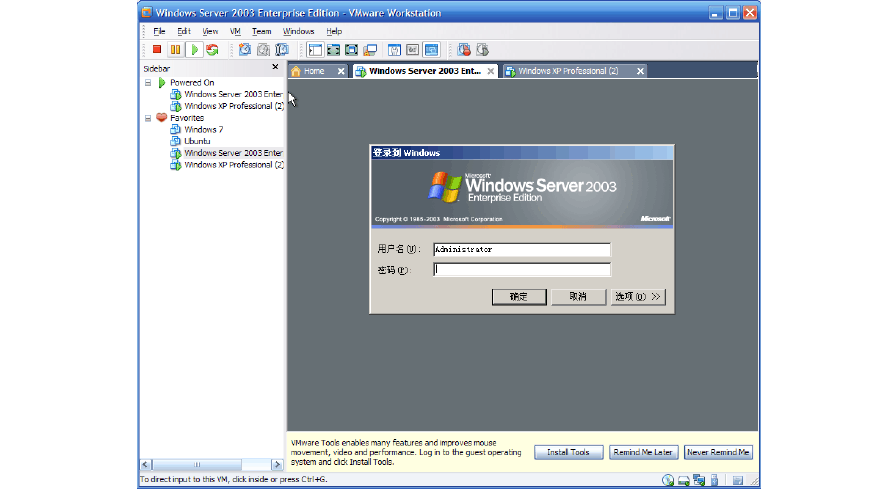Click the Reset virtual machine icon
Screen dimensions: 893x489
coord(212,50)
